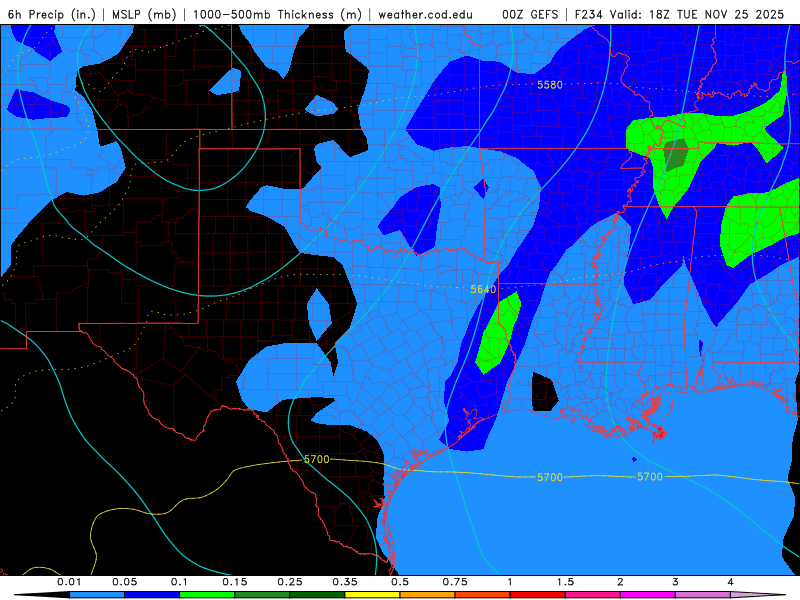This screenshot has width=800, height=600.
Task: Click the 'weather.cod.edu' header text
Action: click(426, 14)
